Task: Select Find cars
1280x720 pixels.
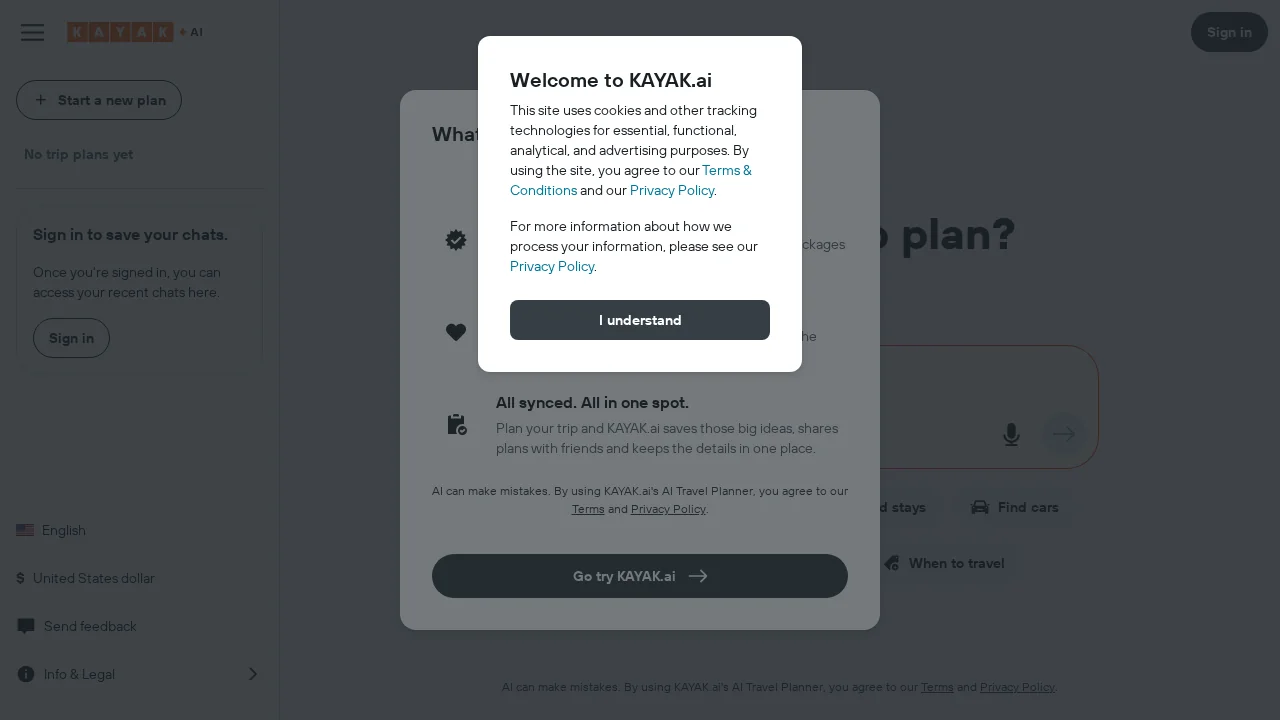Action: point(1015,507)
